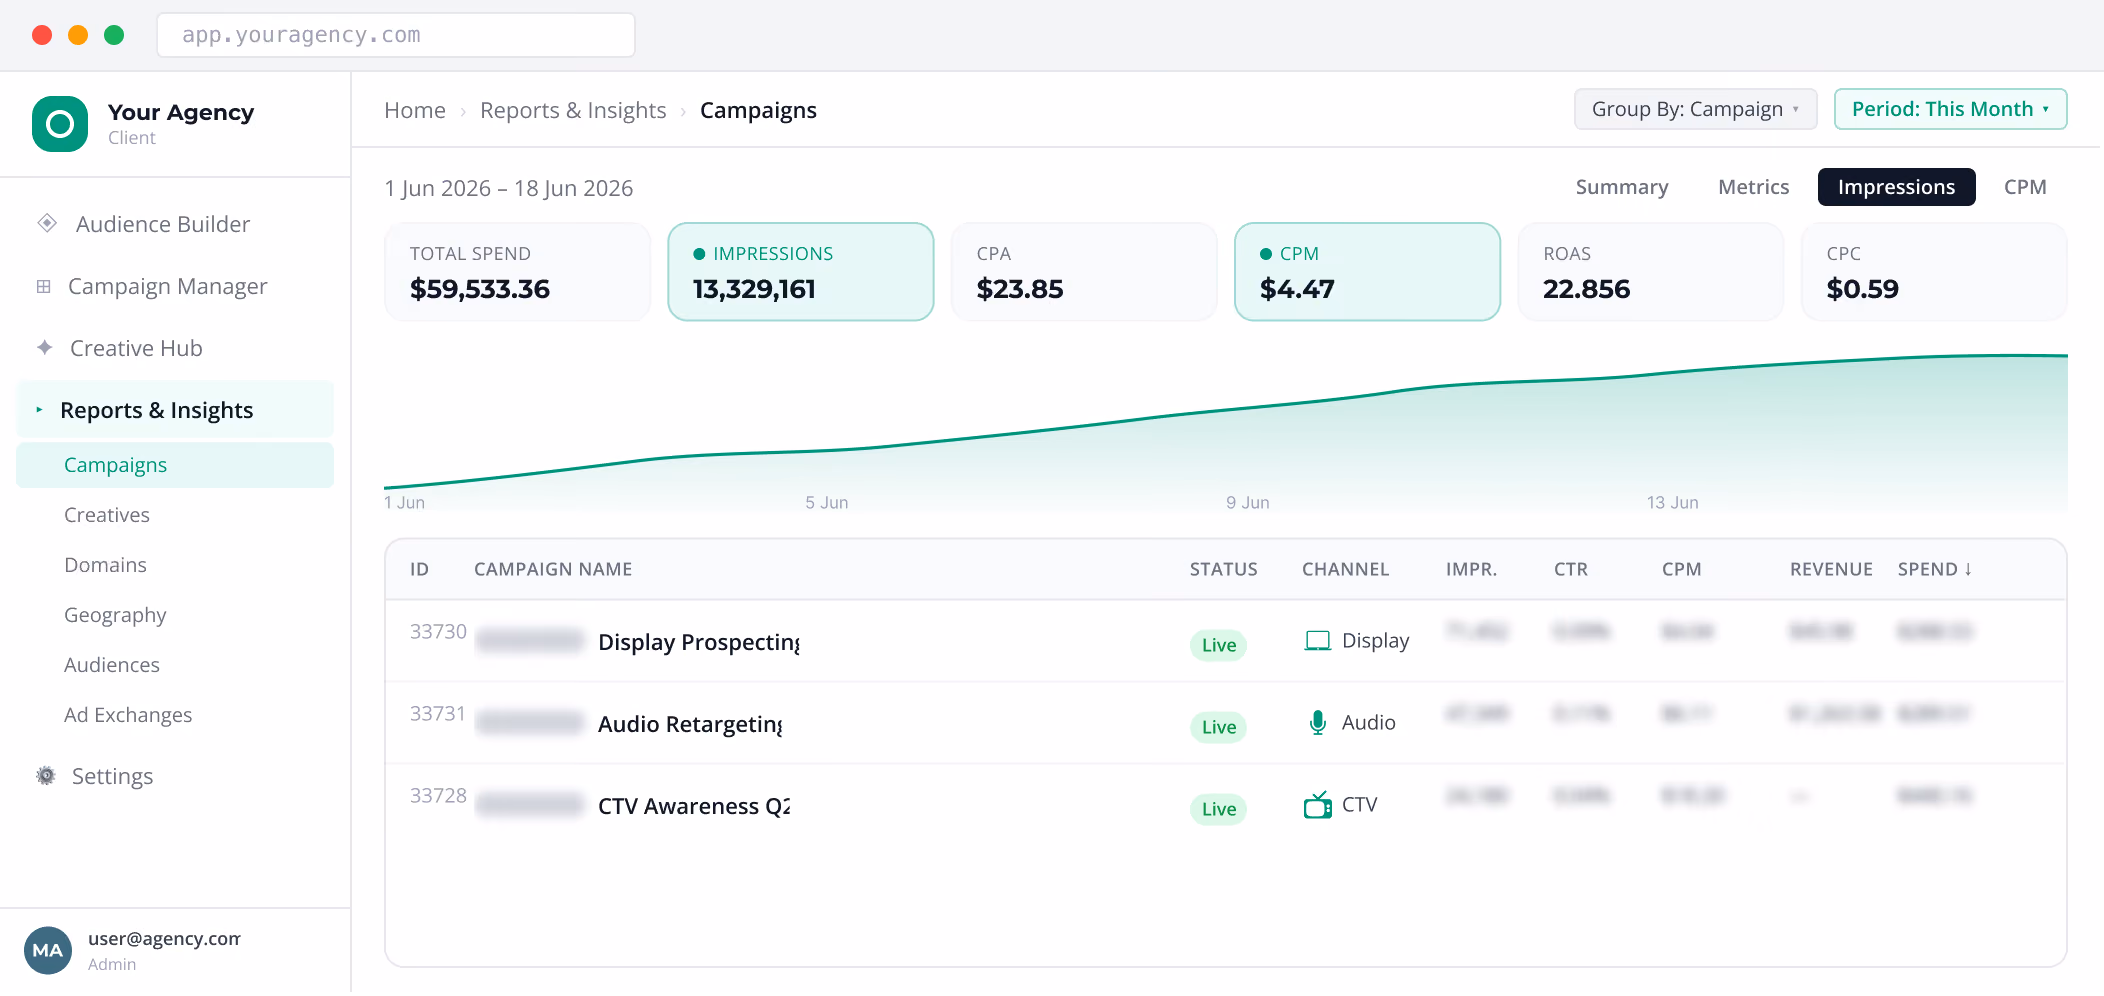Open Reports & Insights in the sidebar
This screenshot has width=2104, height=996.
click(x=175, y=410)
